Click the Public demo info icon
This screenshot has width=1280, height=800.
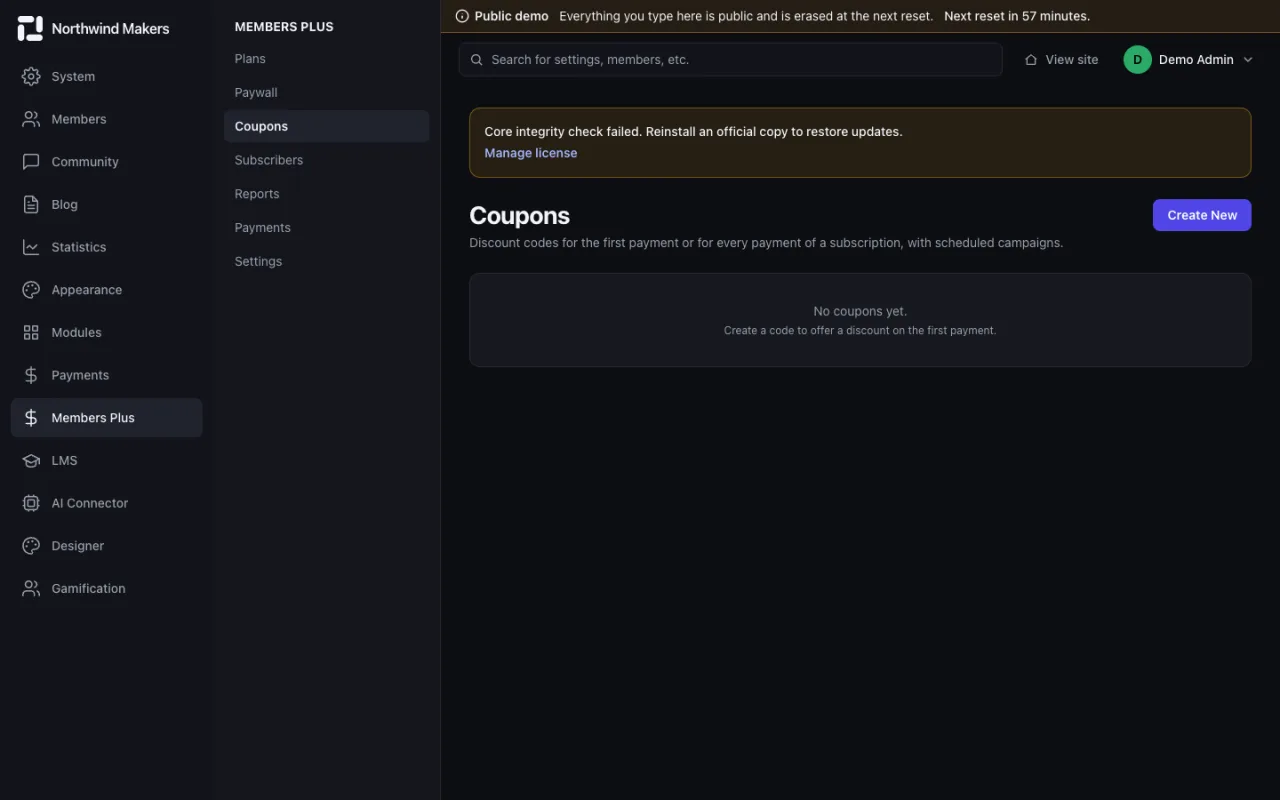click(462, 16)
